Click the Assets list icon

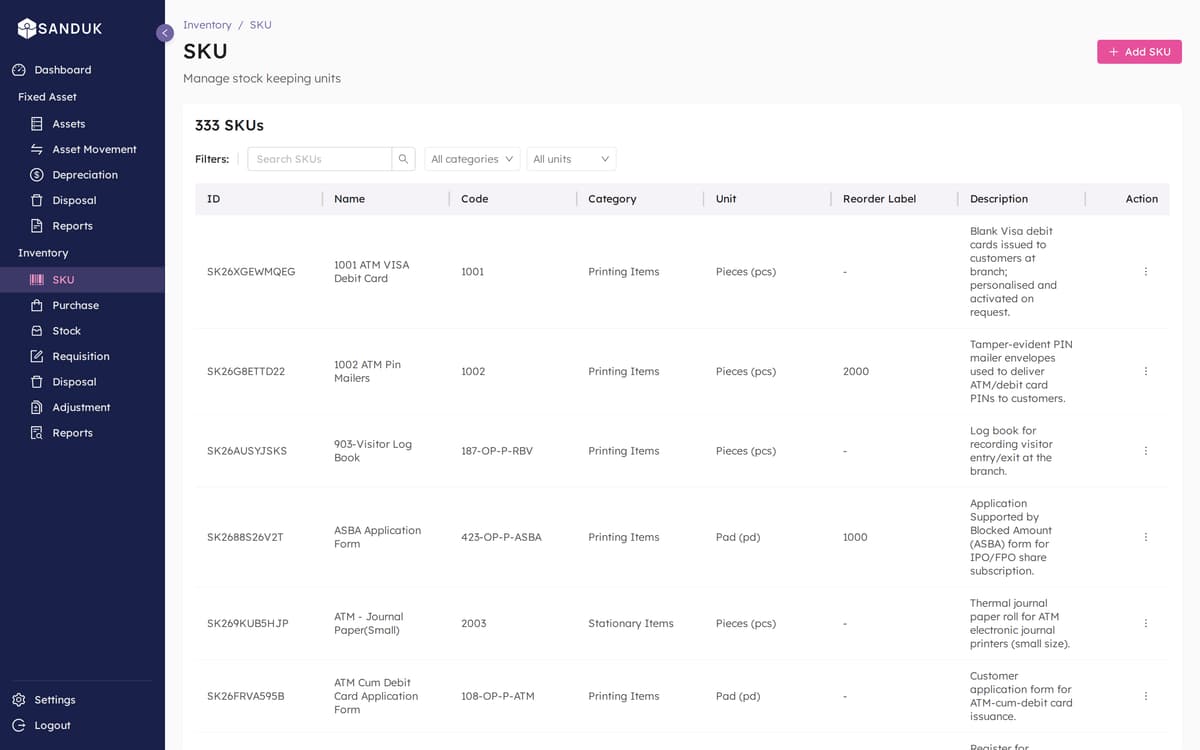(37, 124)
